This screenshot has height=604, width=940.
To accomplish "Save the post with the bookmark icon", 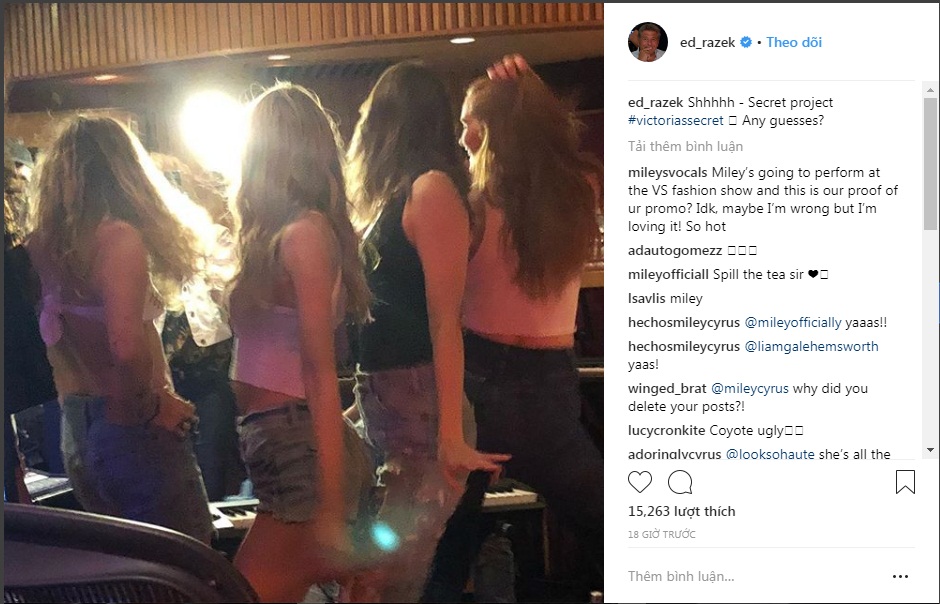I will tap(905, 482).
